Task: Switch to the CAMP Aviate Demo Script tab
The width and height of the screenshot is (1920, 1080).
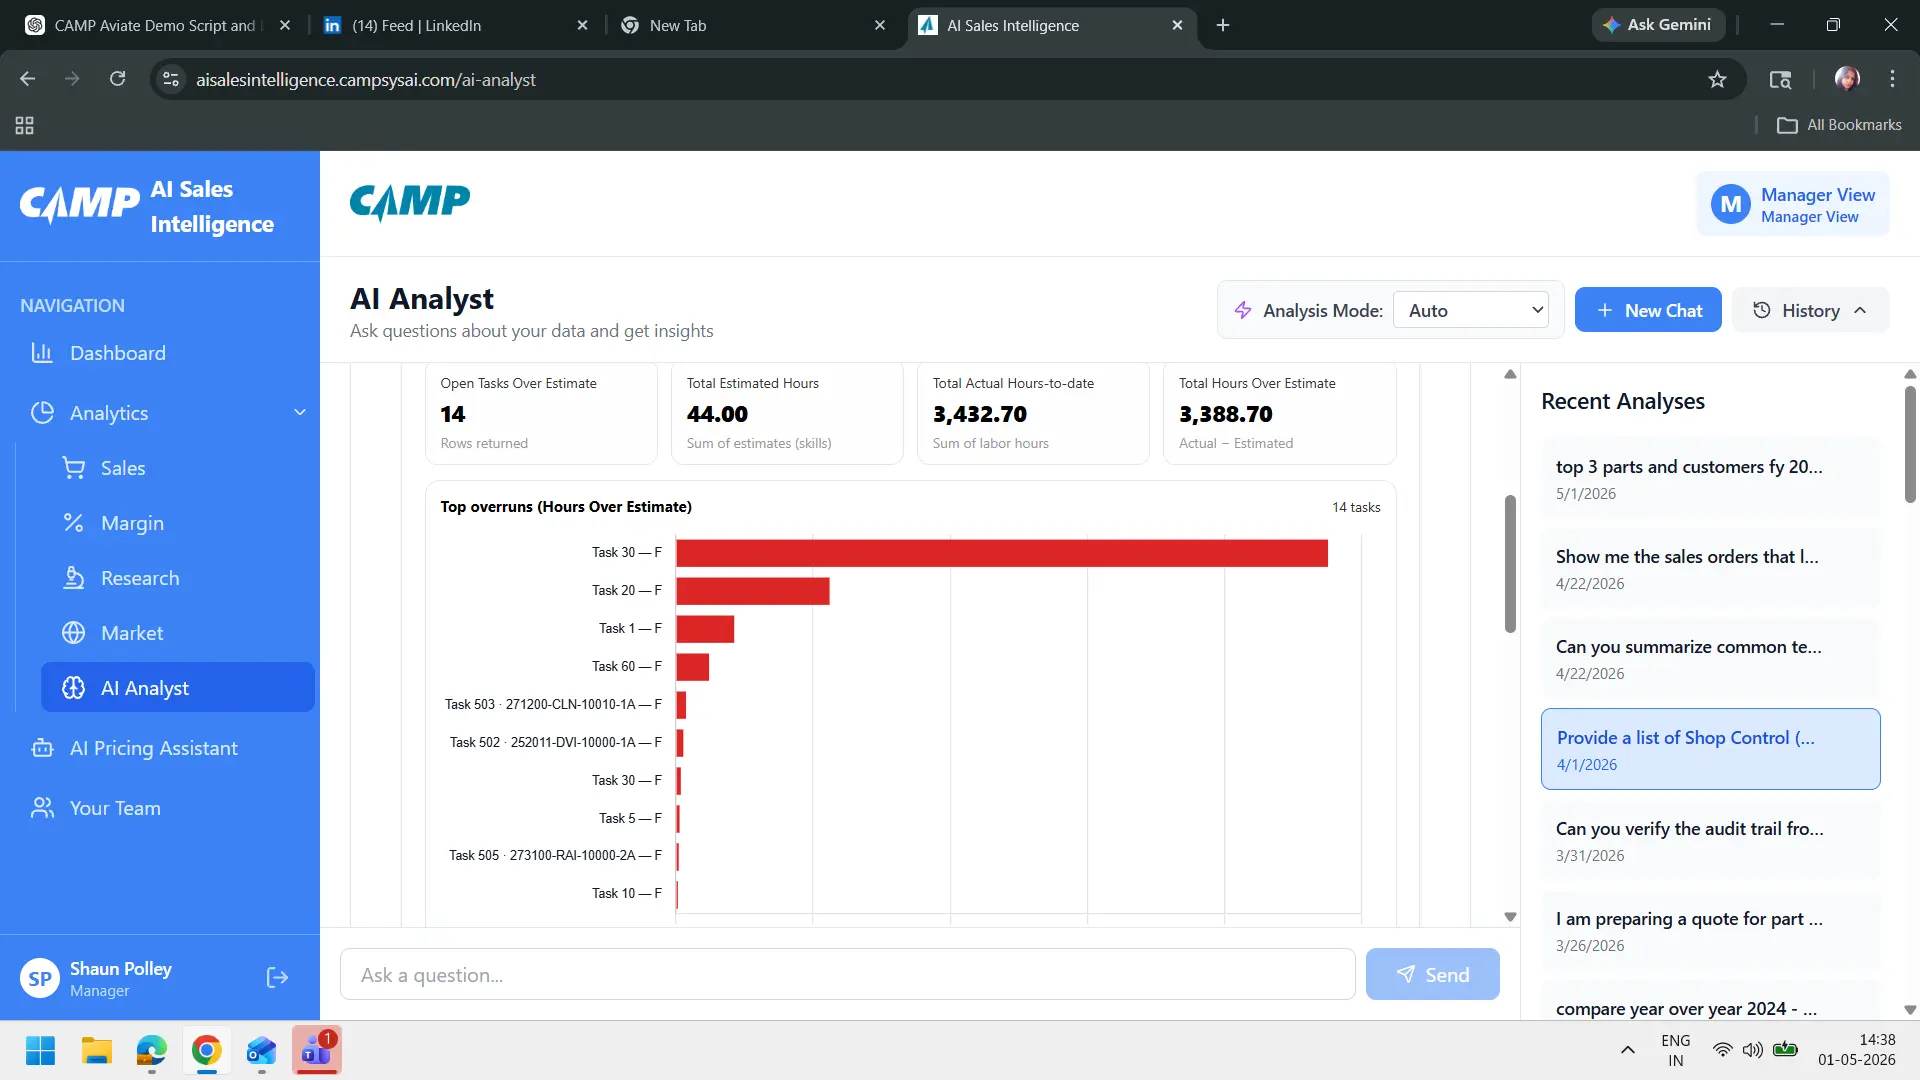Action: (x=156, y=25)
